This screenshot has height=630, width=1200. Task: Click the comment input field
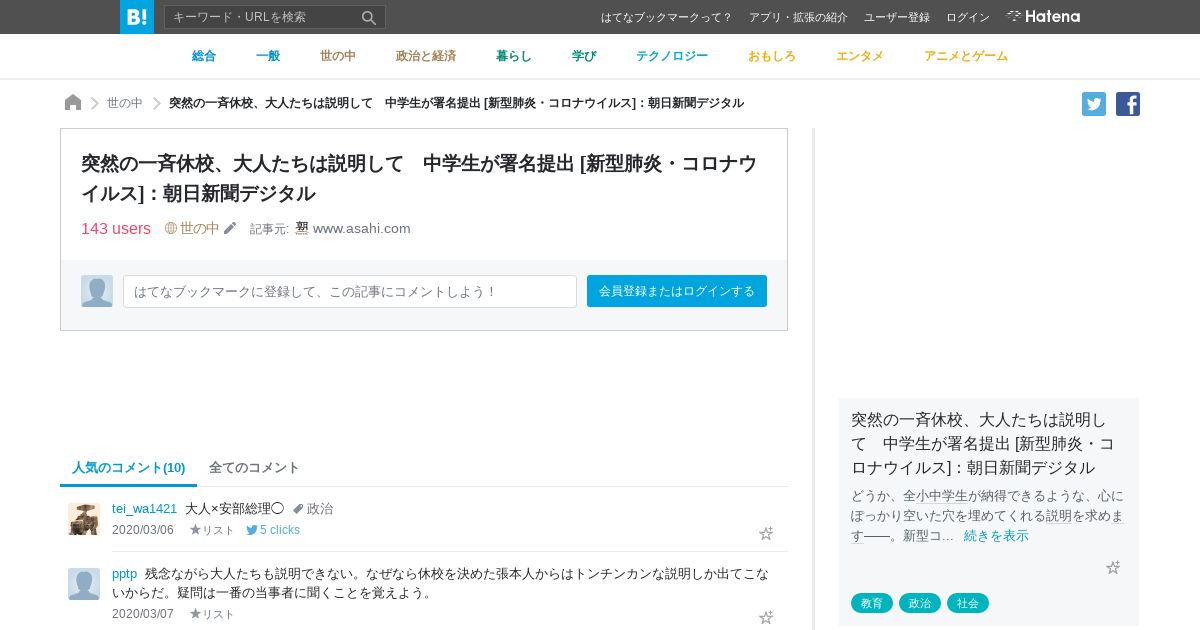point(350,291)
